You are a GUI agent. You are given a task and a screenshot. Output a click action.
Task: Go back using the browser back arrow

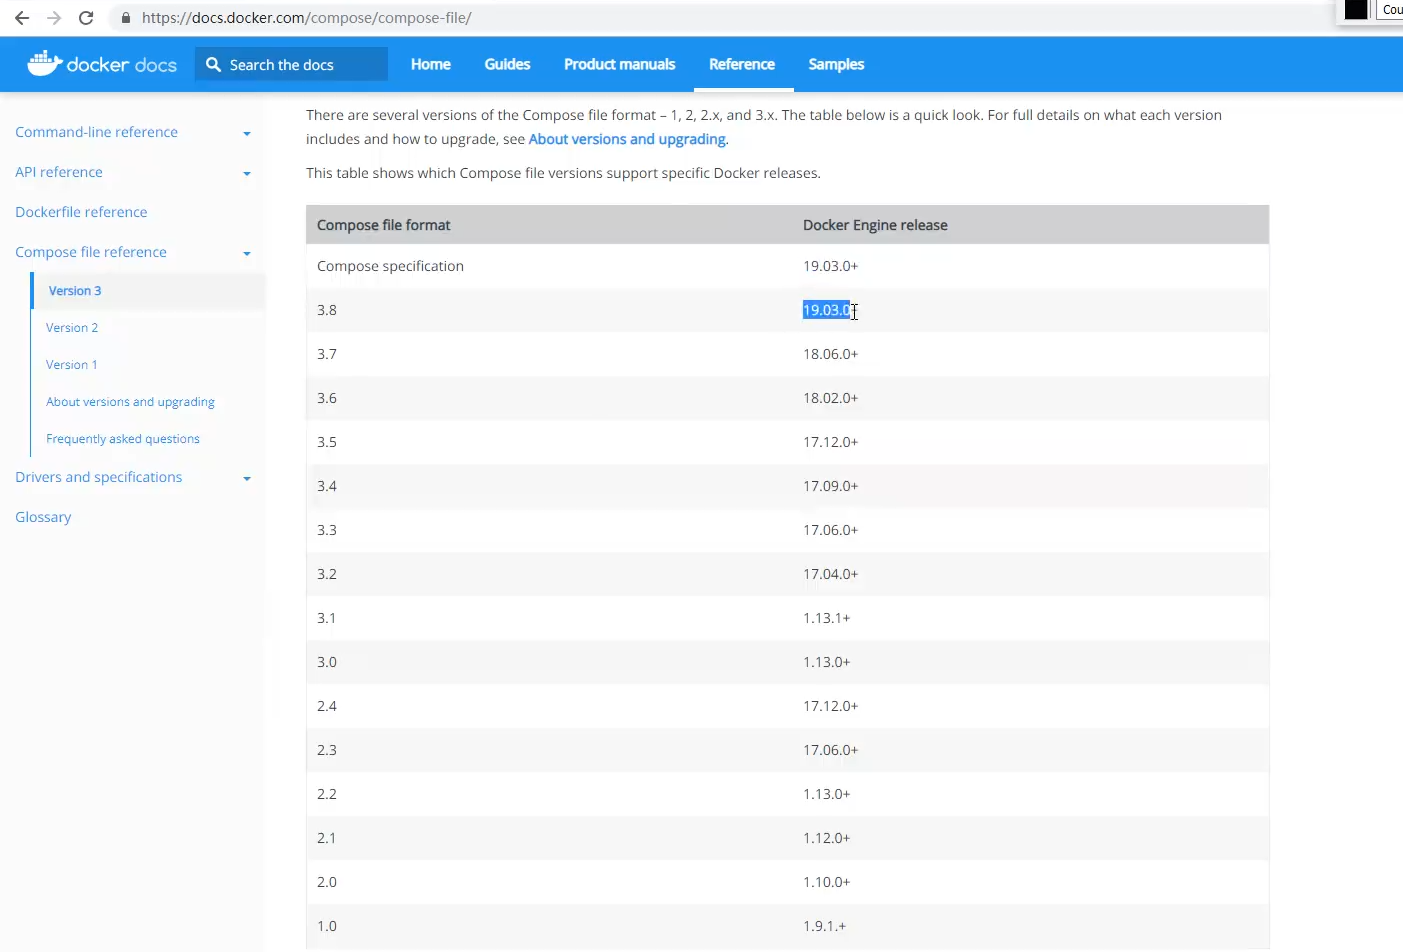(22, 18)
